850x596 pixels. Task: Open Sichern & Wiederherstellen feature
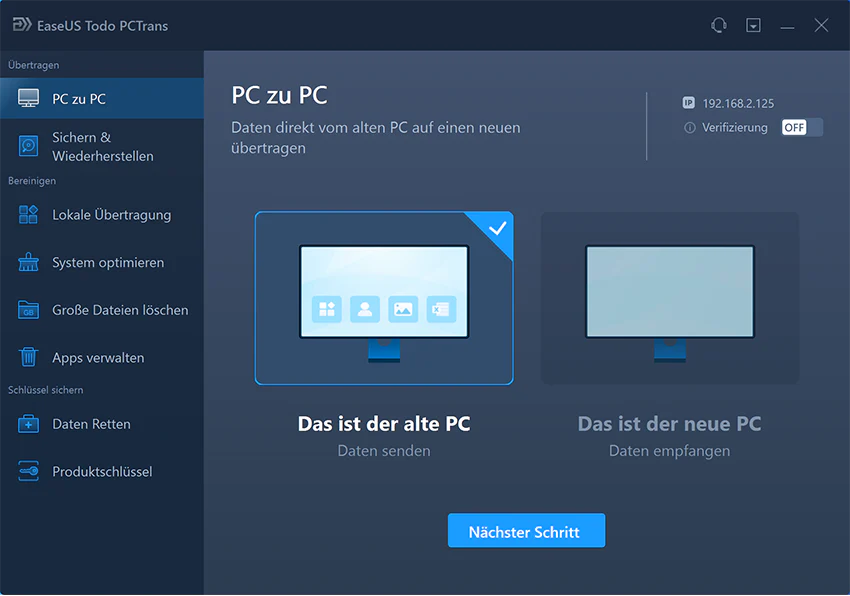[x=28, y=146]
